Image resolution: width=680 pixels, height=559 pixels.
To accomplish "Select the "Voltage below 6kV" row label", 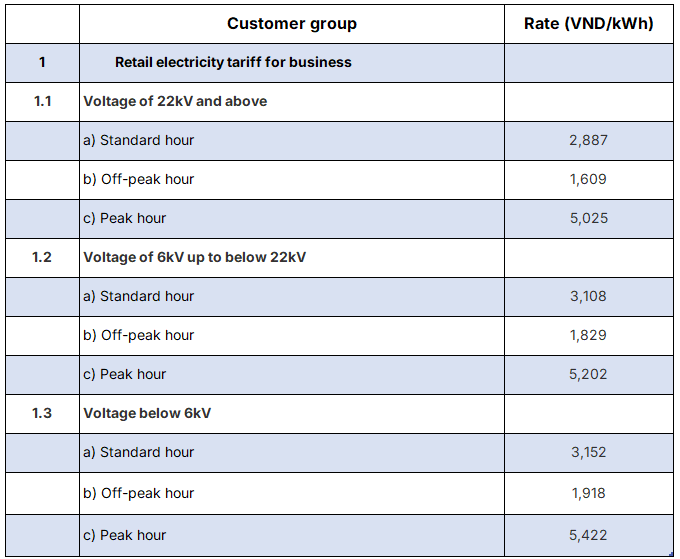I will pyautogui.click(x=147, y=413).
